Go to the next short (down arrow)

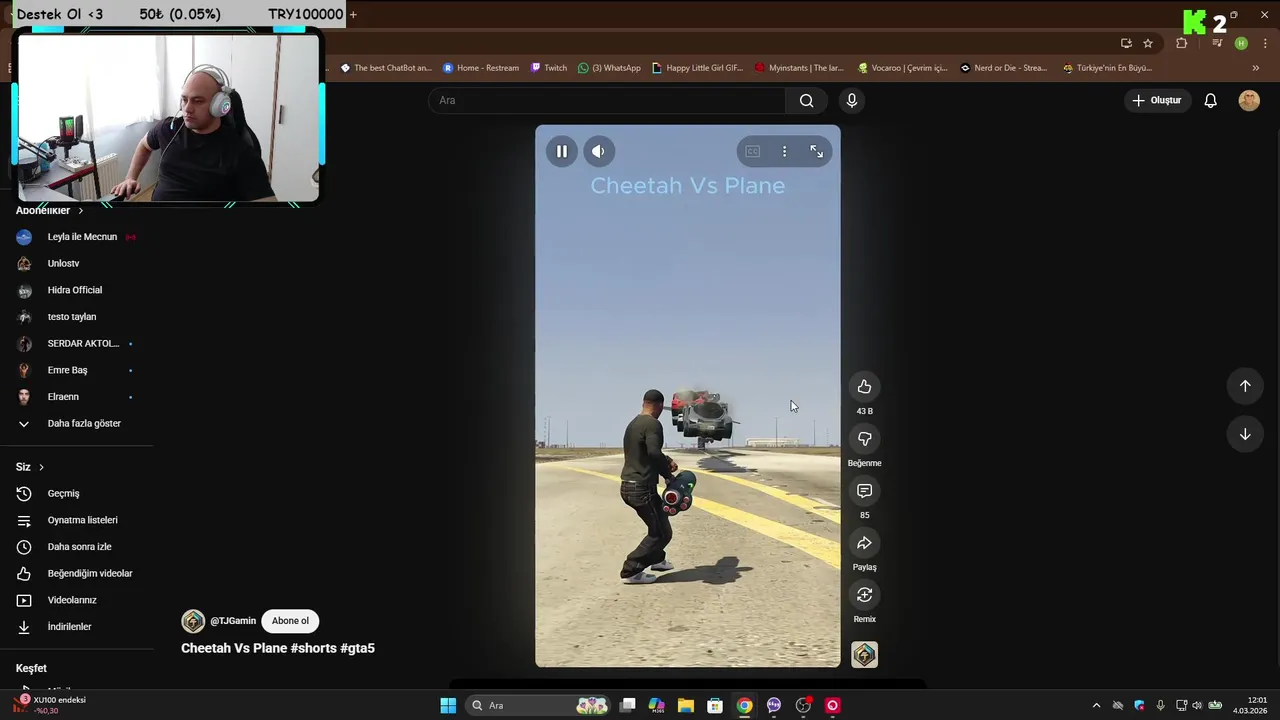click(x=1245, y=434)
